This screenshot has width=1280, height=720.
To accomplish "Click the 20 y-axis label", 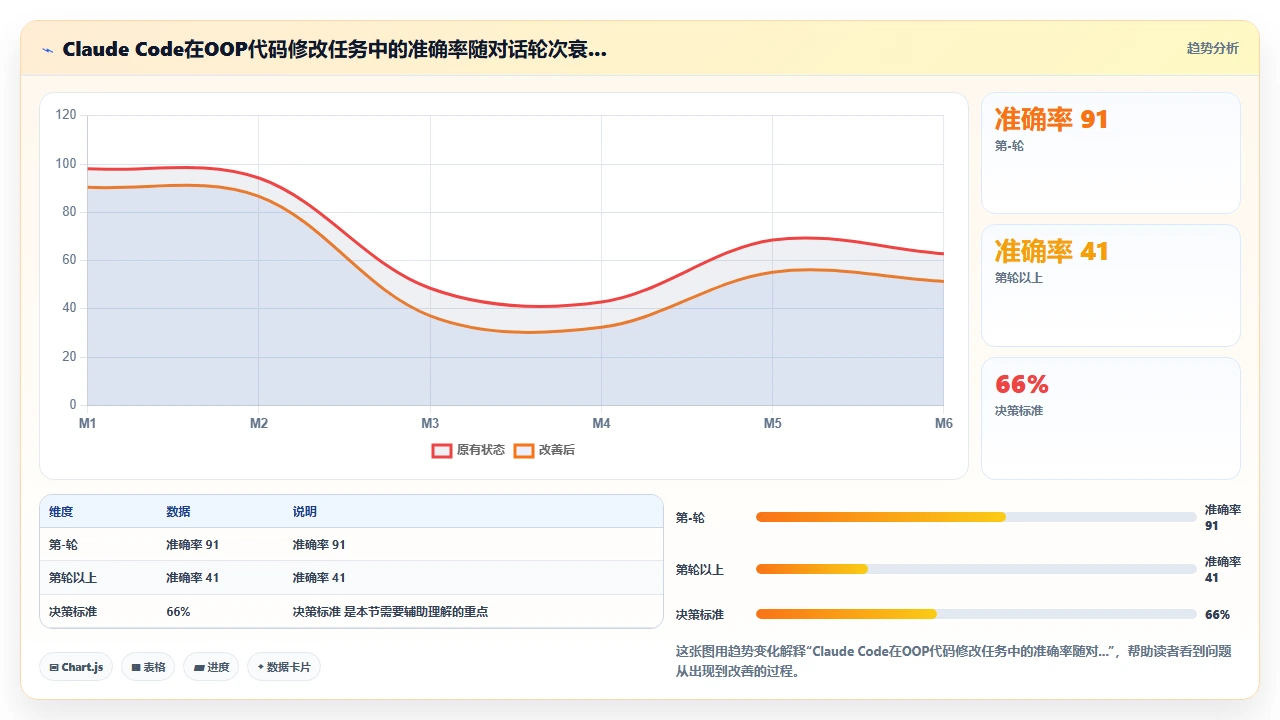I will tap(69, 357).
